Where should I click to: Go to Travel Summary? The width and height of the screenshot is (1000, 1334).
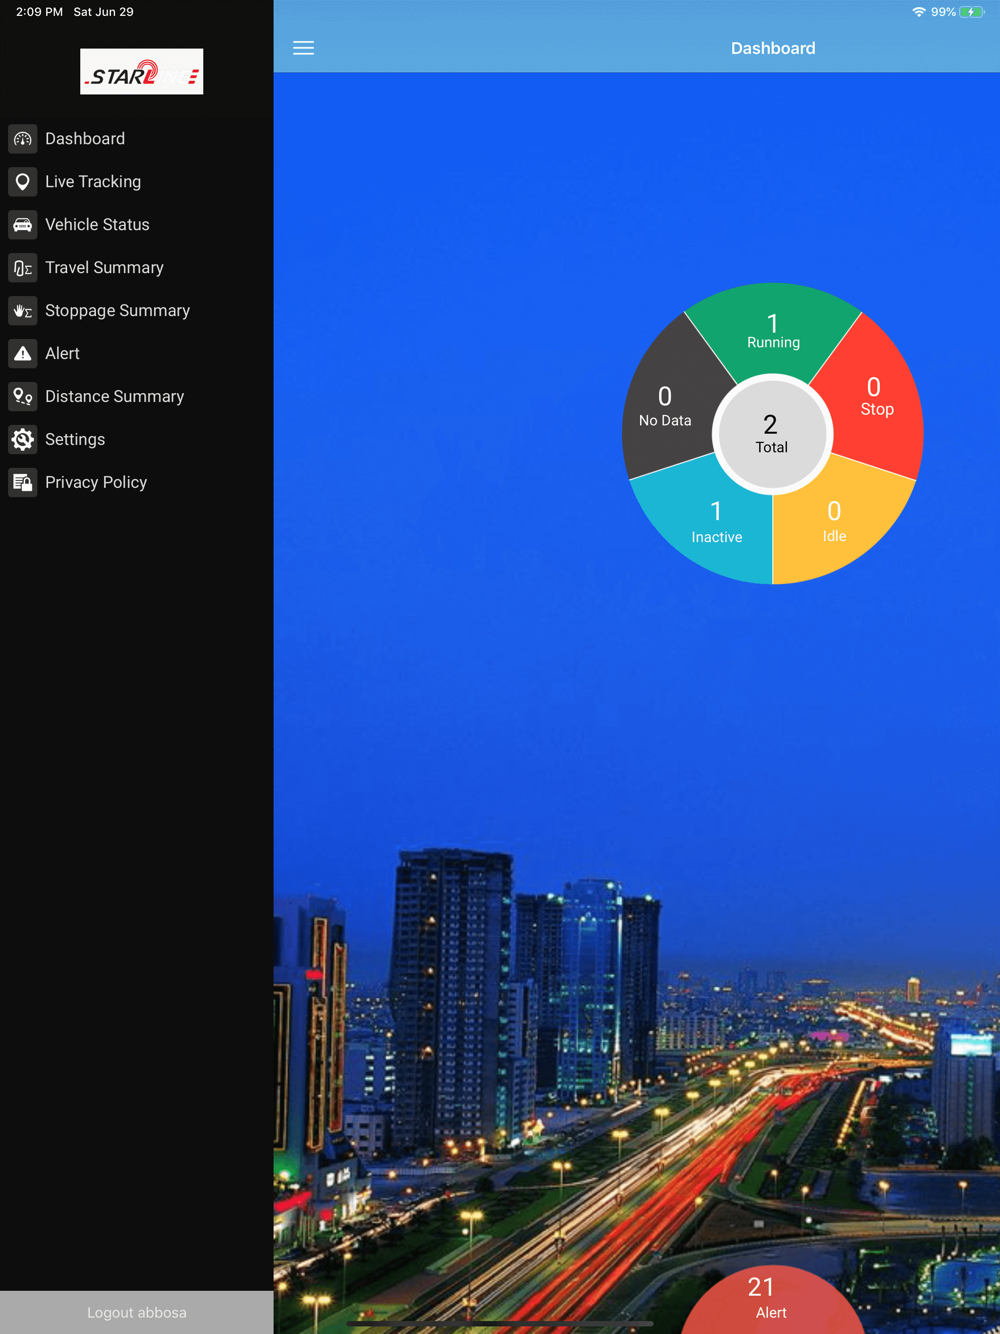pyautogui.click(x=104, y=268)
